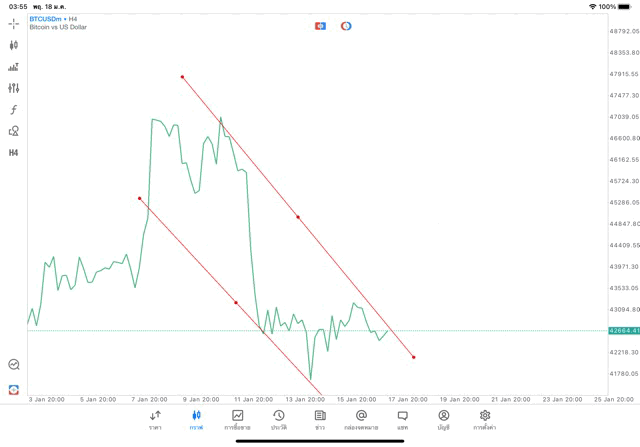This screenshot has width=640, height=447.
Task: Open the การซื้อขาย trade tab
Action: [238, 420]
